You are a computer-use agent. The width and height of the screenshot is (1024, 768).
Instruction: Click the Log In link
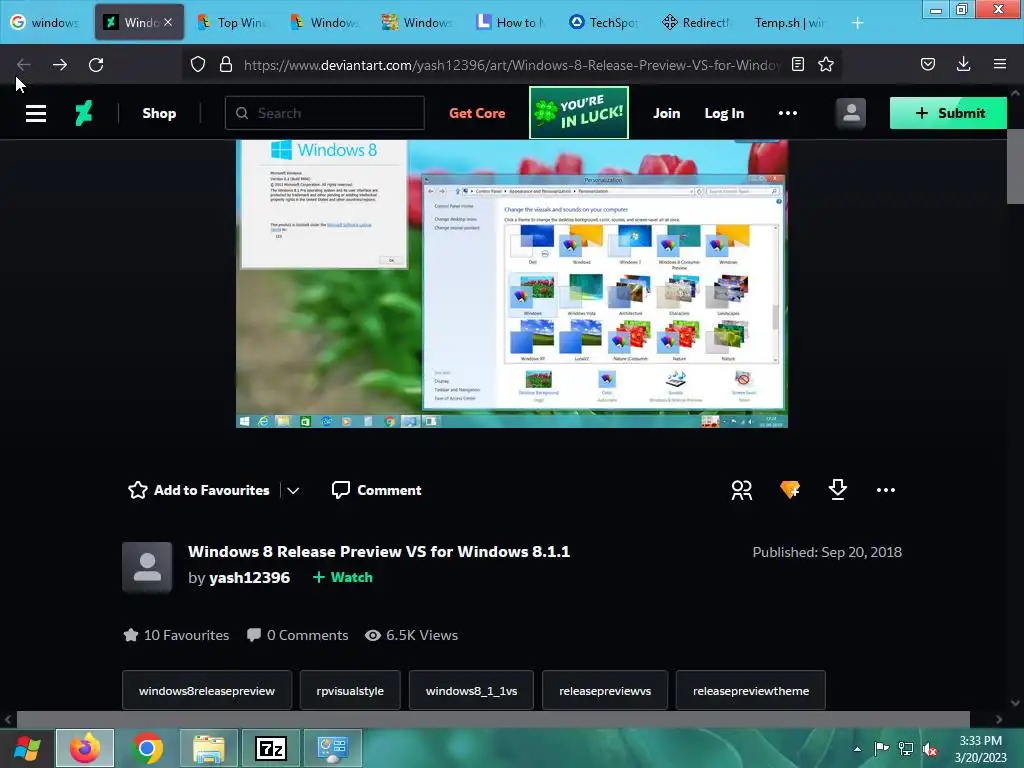724,113
